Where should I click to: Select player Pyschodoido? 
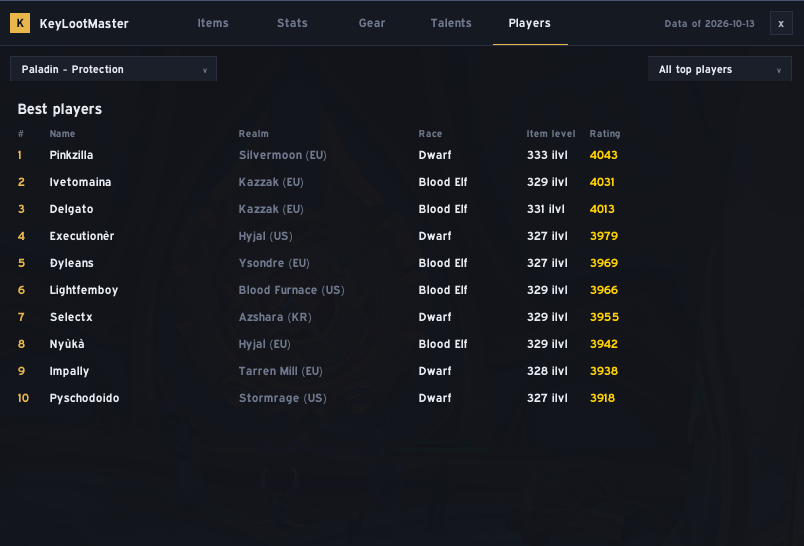(x=84, y=398)
